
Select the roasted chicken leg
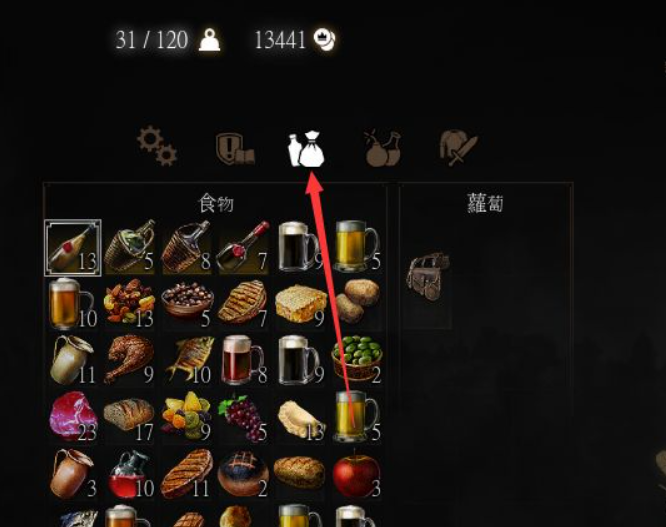pos(130,359)
